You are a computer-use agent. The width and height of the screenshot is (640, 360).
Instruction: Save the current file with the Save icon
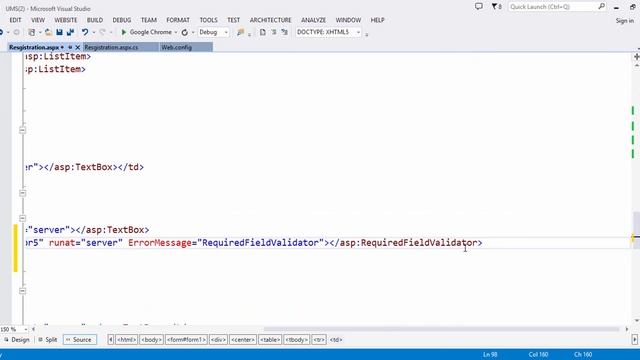point(60,32)
